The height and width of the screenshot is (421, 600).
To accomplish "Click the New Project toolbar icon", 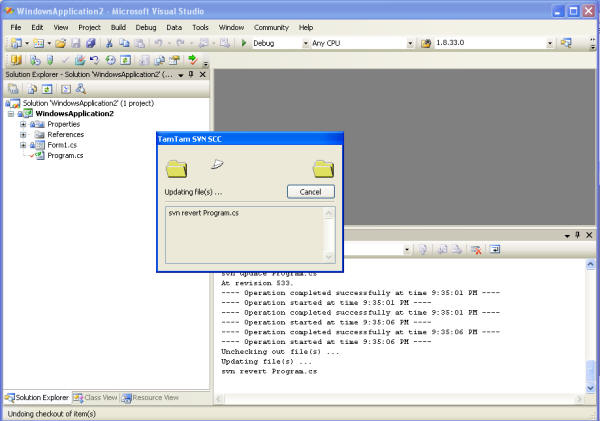I will coord(16,43).
